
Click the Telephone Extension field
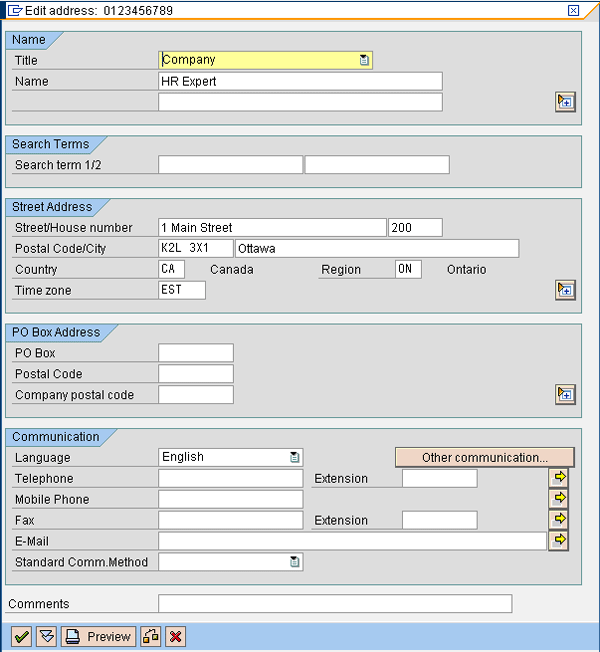coord(440,478)
